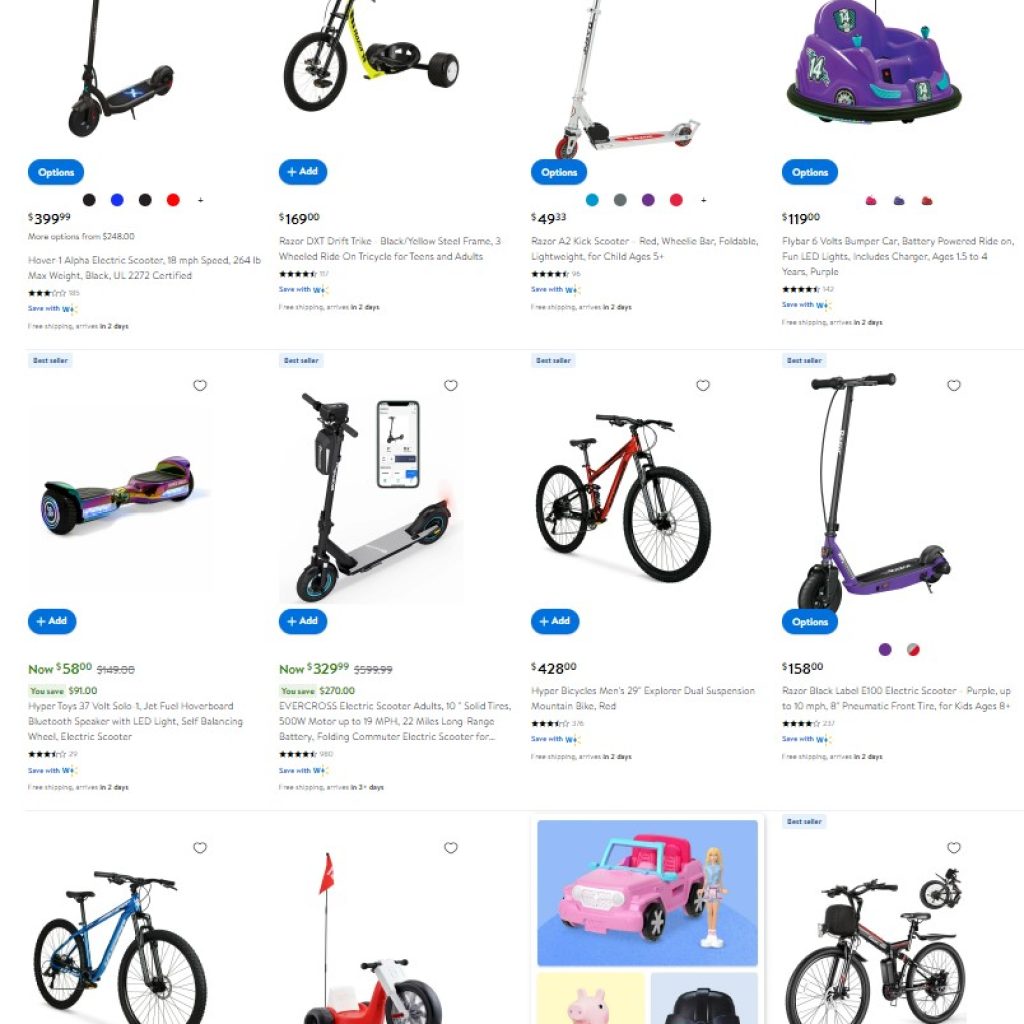Favorite the blue mountain bike with heart
Viewport: 1024px width, 1024px height.
coord(200,848)
